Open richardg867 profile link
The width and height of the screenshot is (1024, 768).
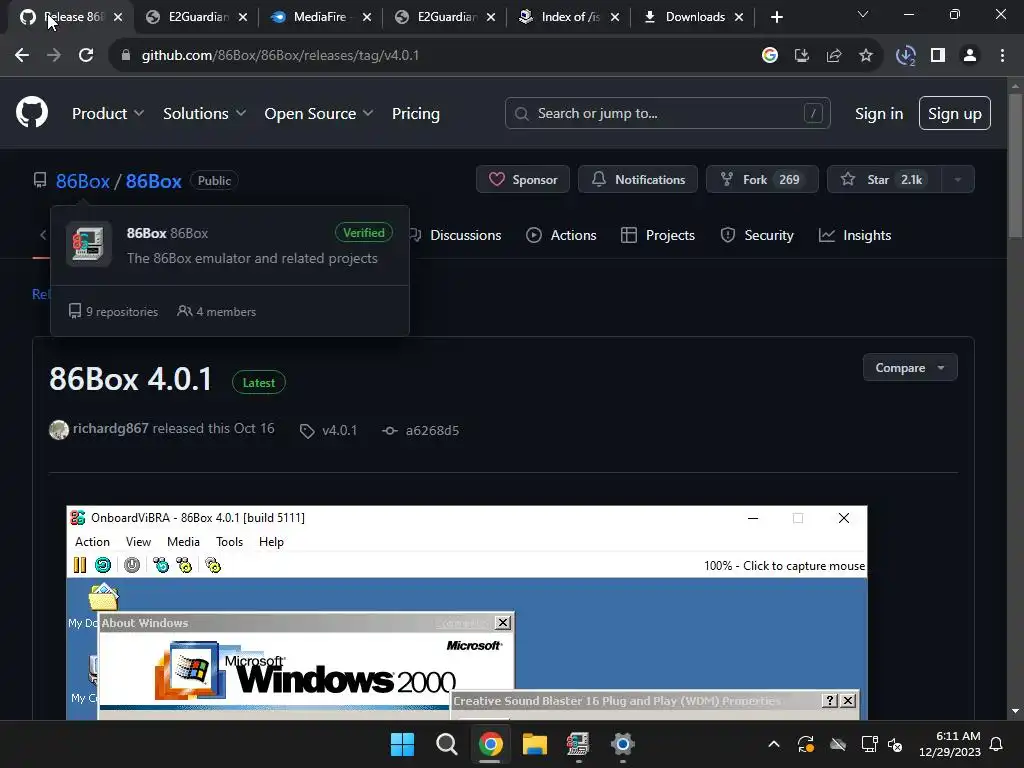pos(110,428)
